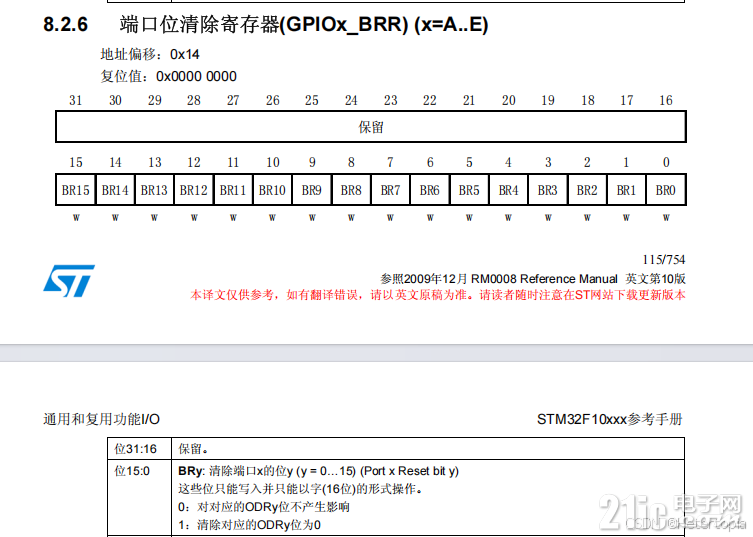This screenshot has height=537, width=753.
Task: Click the BR13 bit cell
Action: pos(154,190)
